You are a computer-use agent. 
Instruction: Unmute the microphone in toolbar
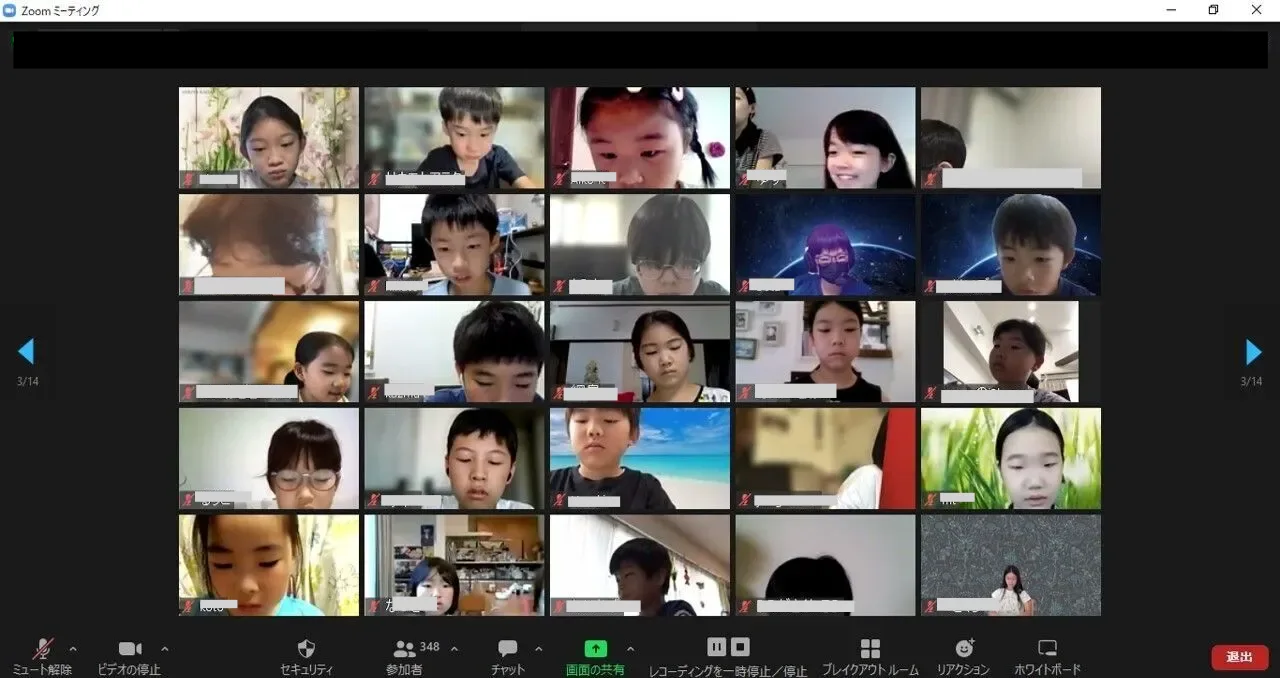(43, 648)
